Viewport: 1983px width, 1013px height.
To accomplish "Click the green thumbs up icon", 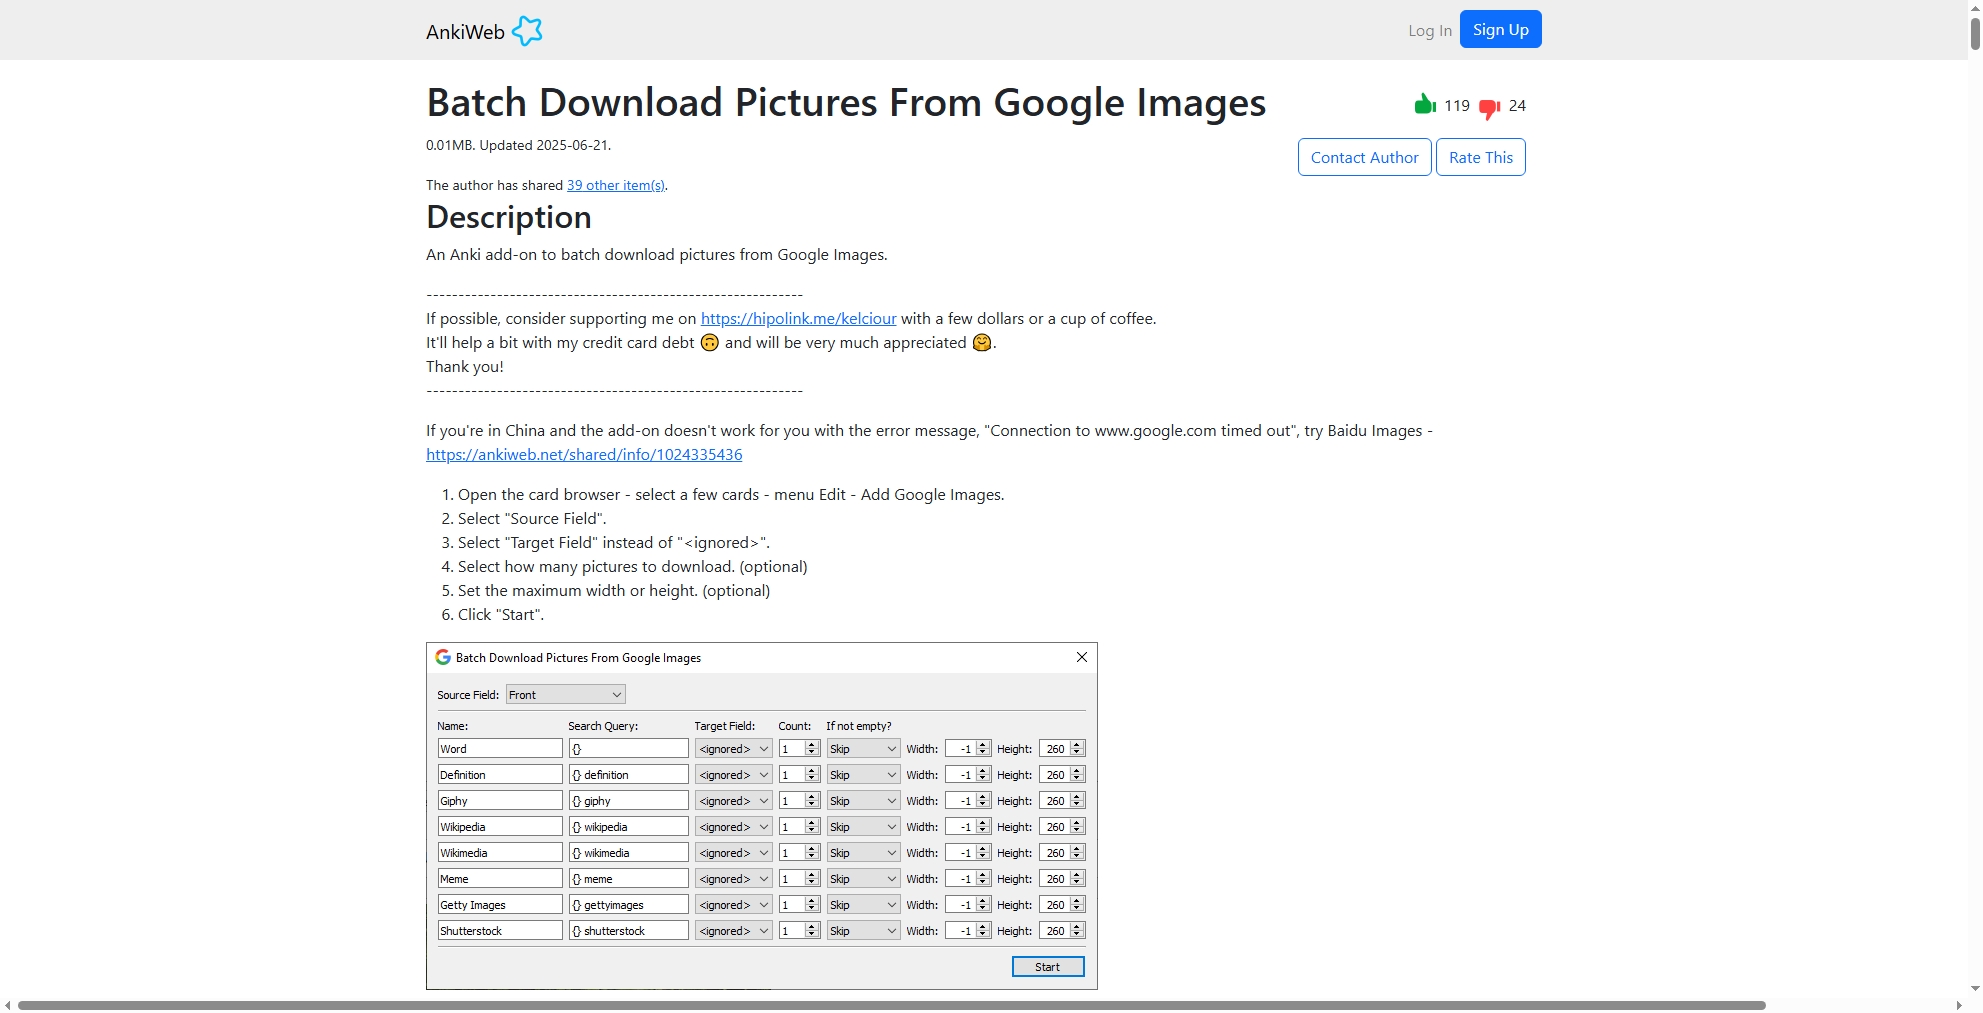I will pos(1425,104).
